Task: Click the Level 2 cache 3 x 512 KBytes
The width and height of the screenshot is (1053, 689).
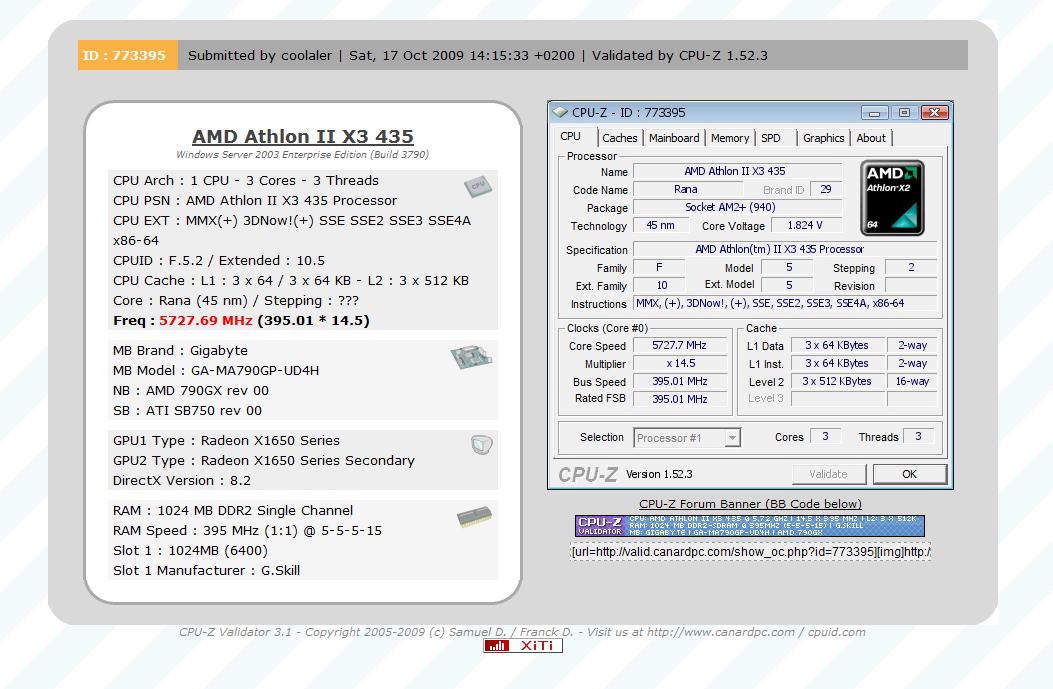Action: click(x=837, y=381)
